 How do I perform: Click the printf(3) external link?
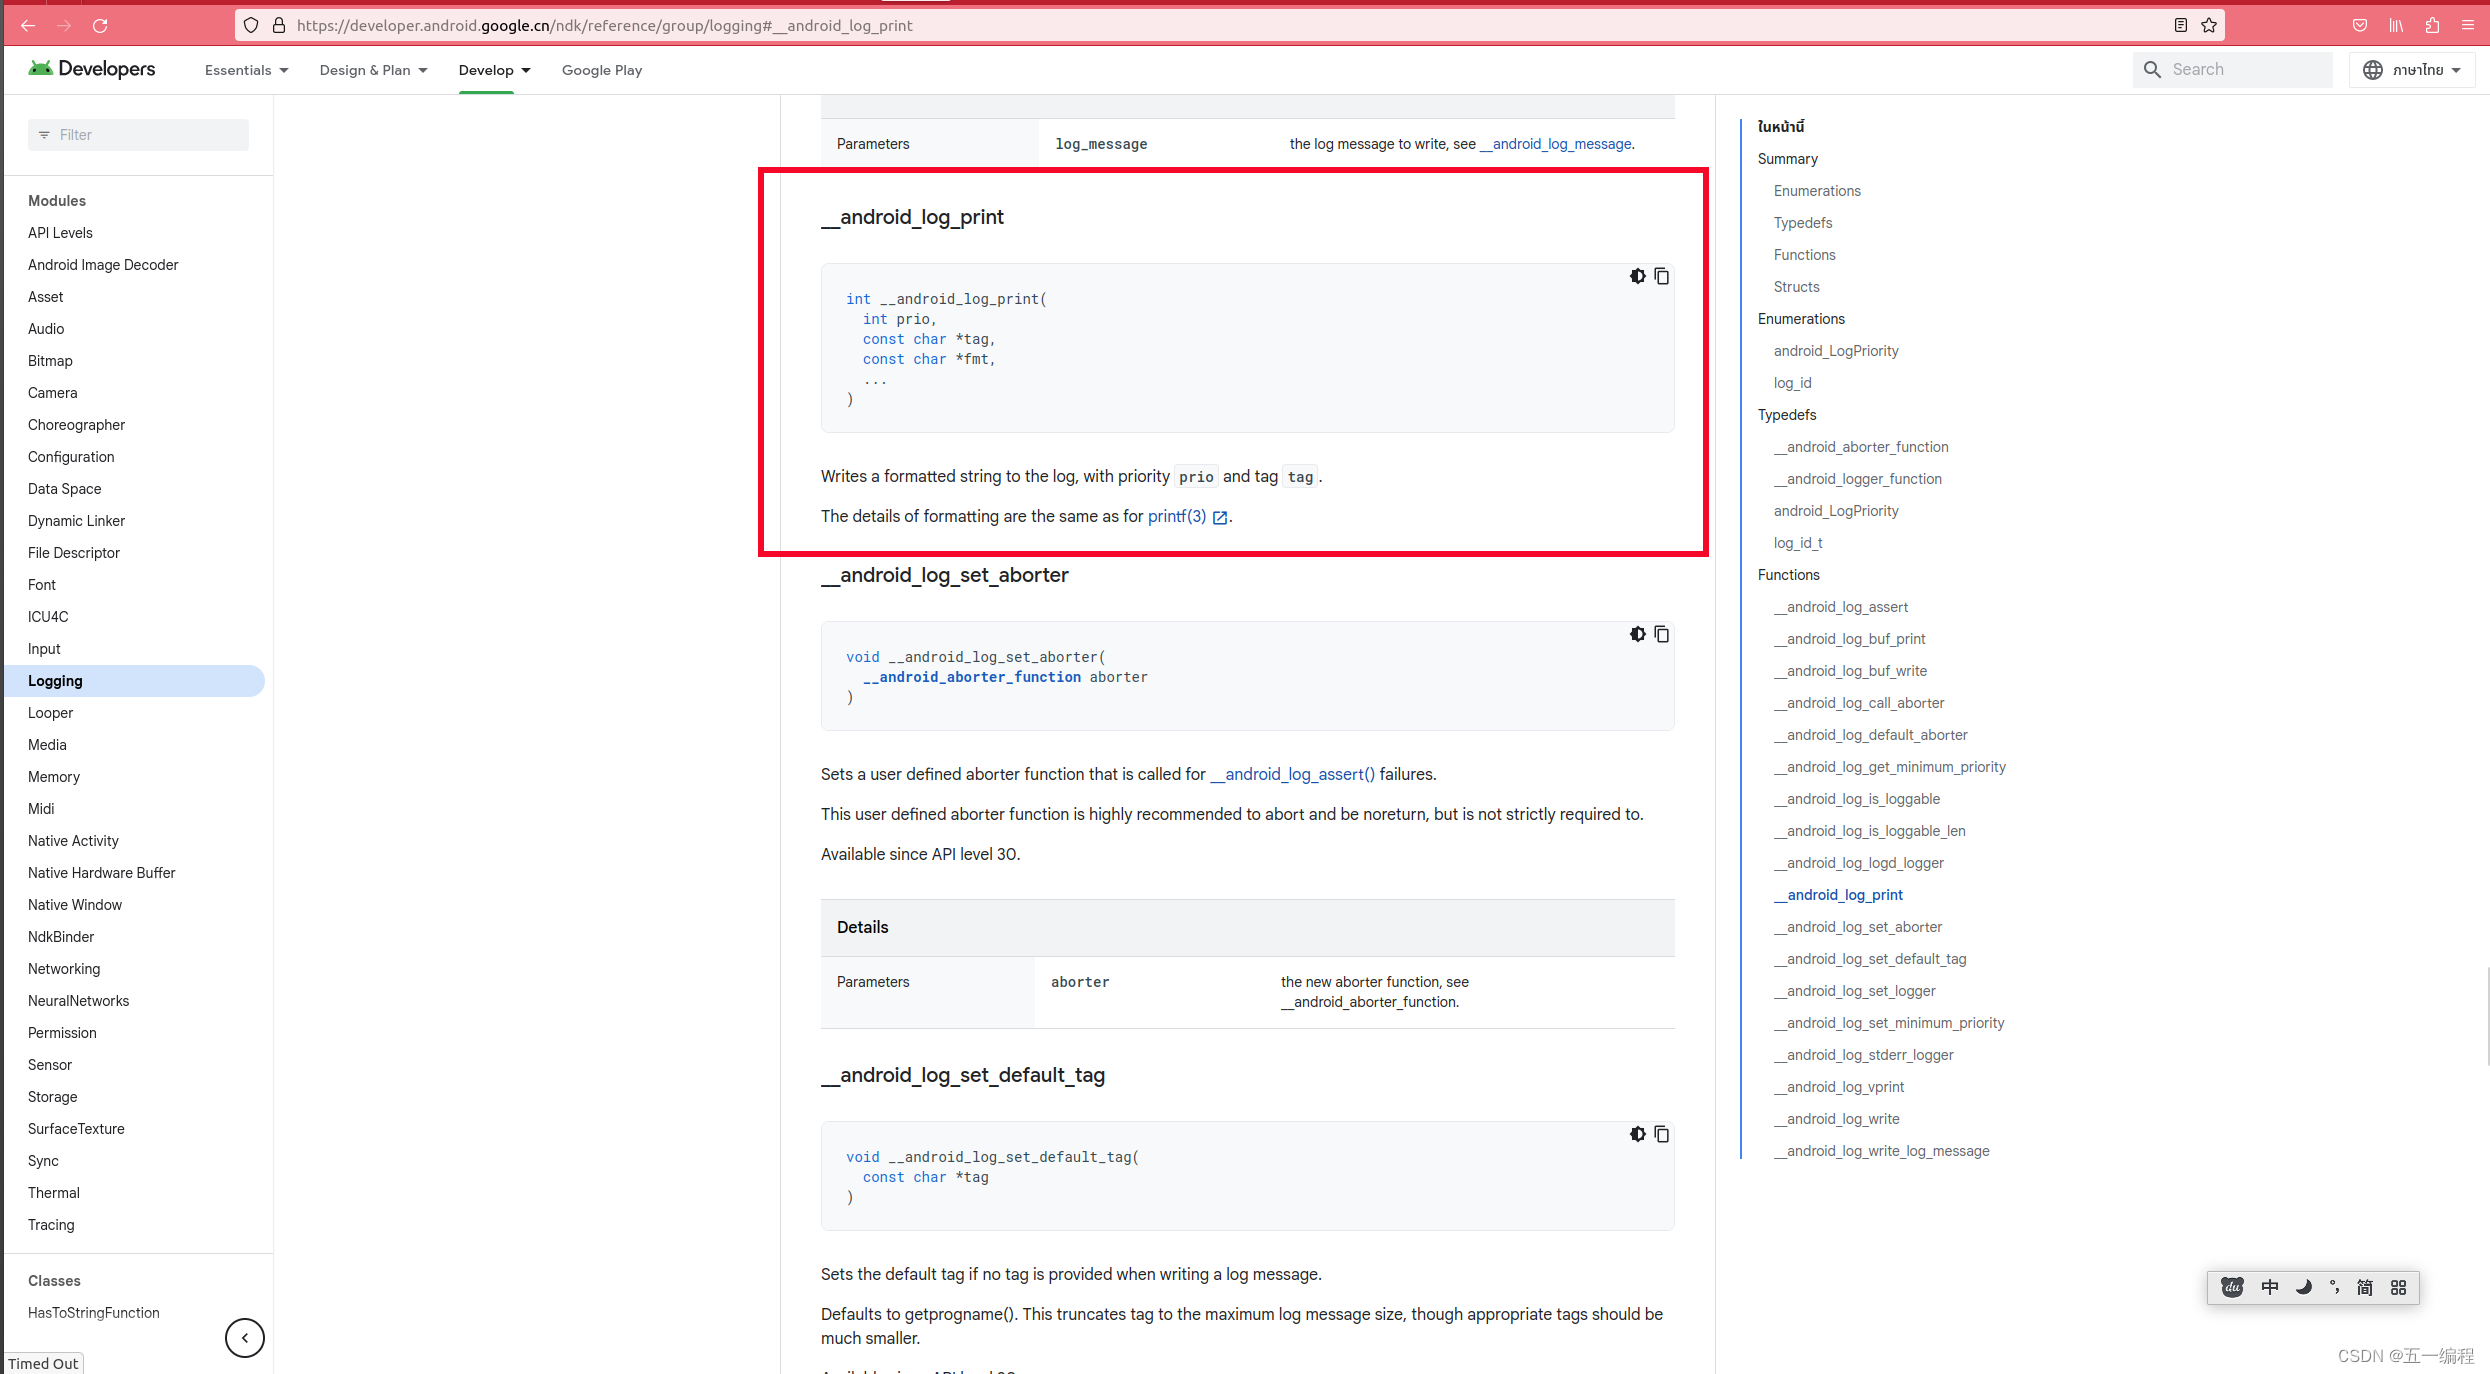tap(1177, 516)
